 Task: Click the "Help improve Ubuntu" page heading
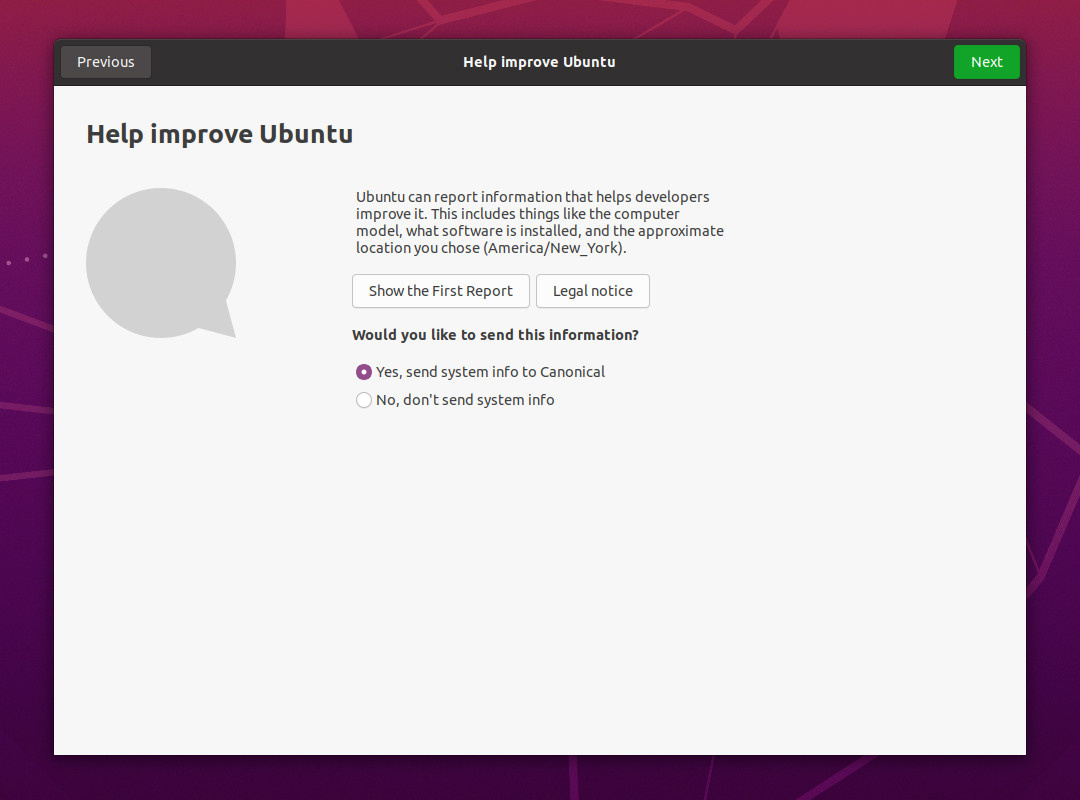click(x=220, y=134)
